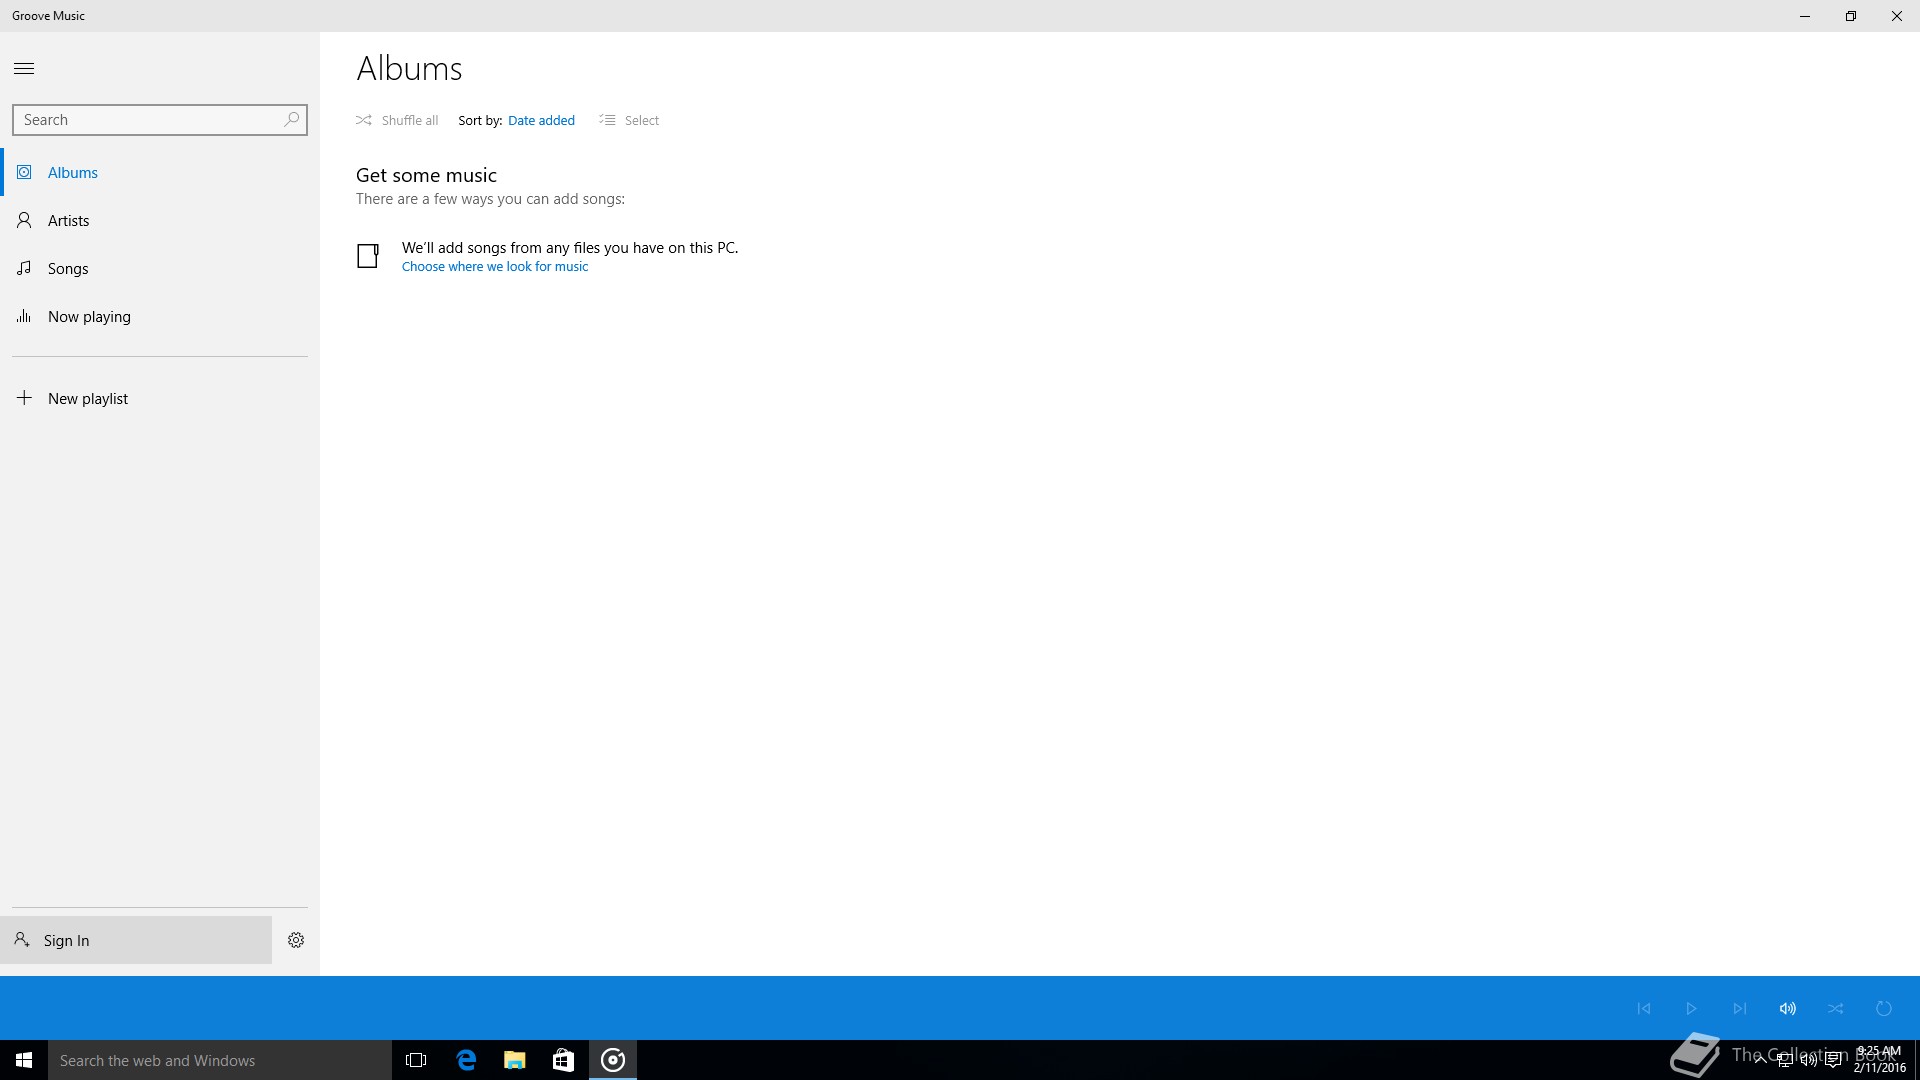Toggle repeat in playback bar
This screenshot has height=1080, width=1920.
coord(1883,1008)
